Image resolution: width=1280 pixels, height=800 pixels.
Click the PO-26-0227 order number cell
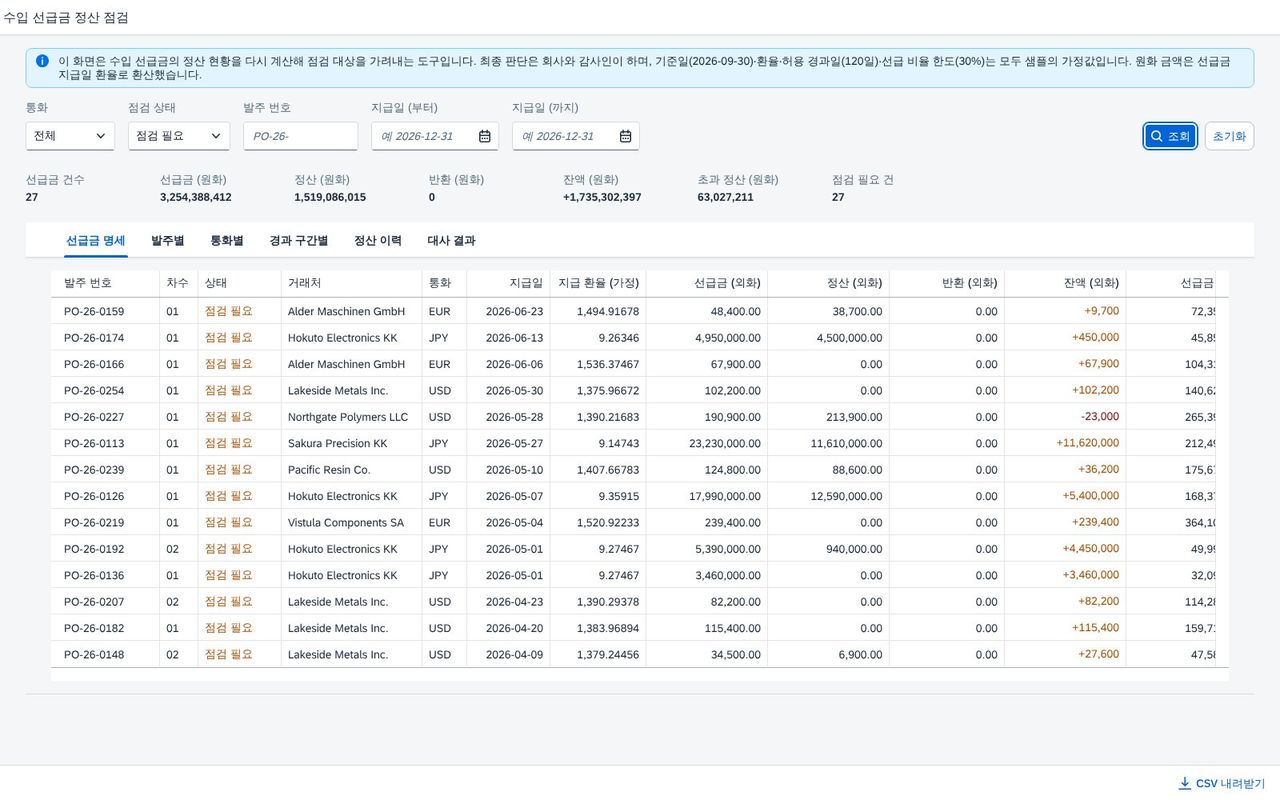pos(105,417)
